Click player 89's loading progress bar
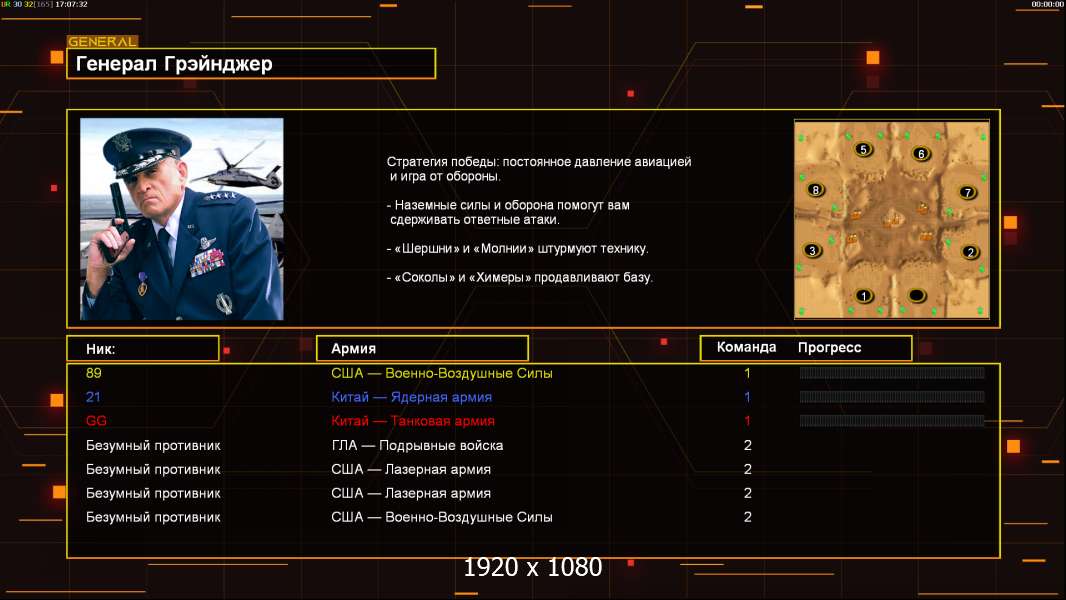1066x600 pixels. pos(892,372)
